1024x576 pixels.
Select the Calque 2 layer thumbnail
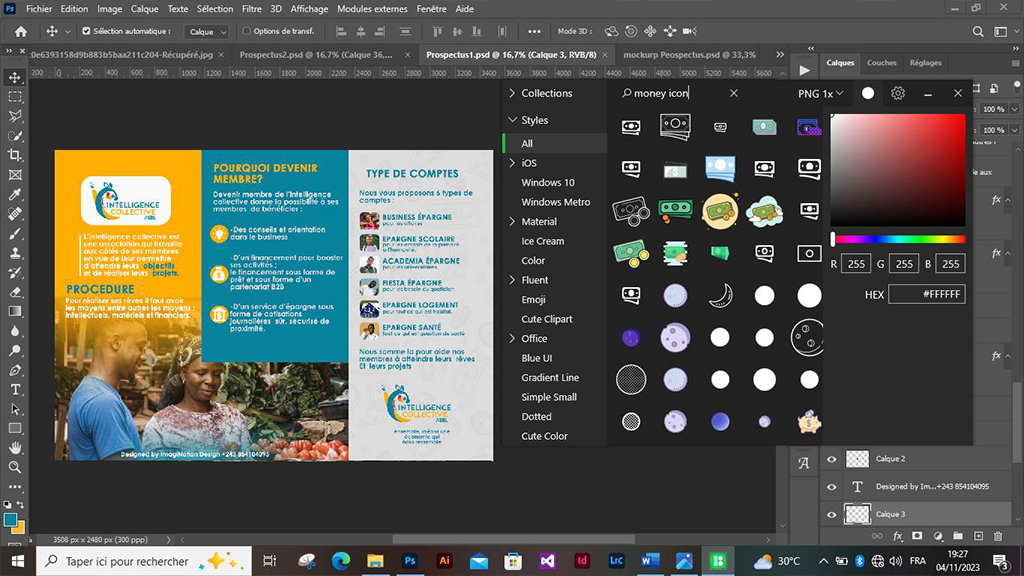pyautogui.click(x=857, y=459)
